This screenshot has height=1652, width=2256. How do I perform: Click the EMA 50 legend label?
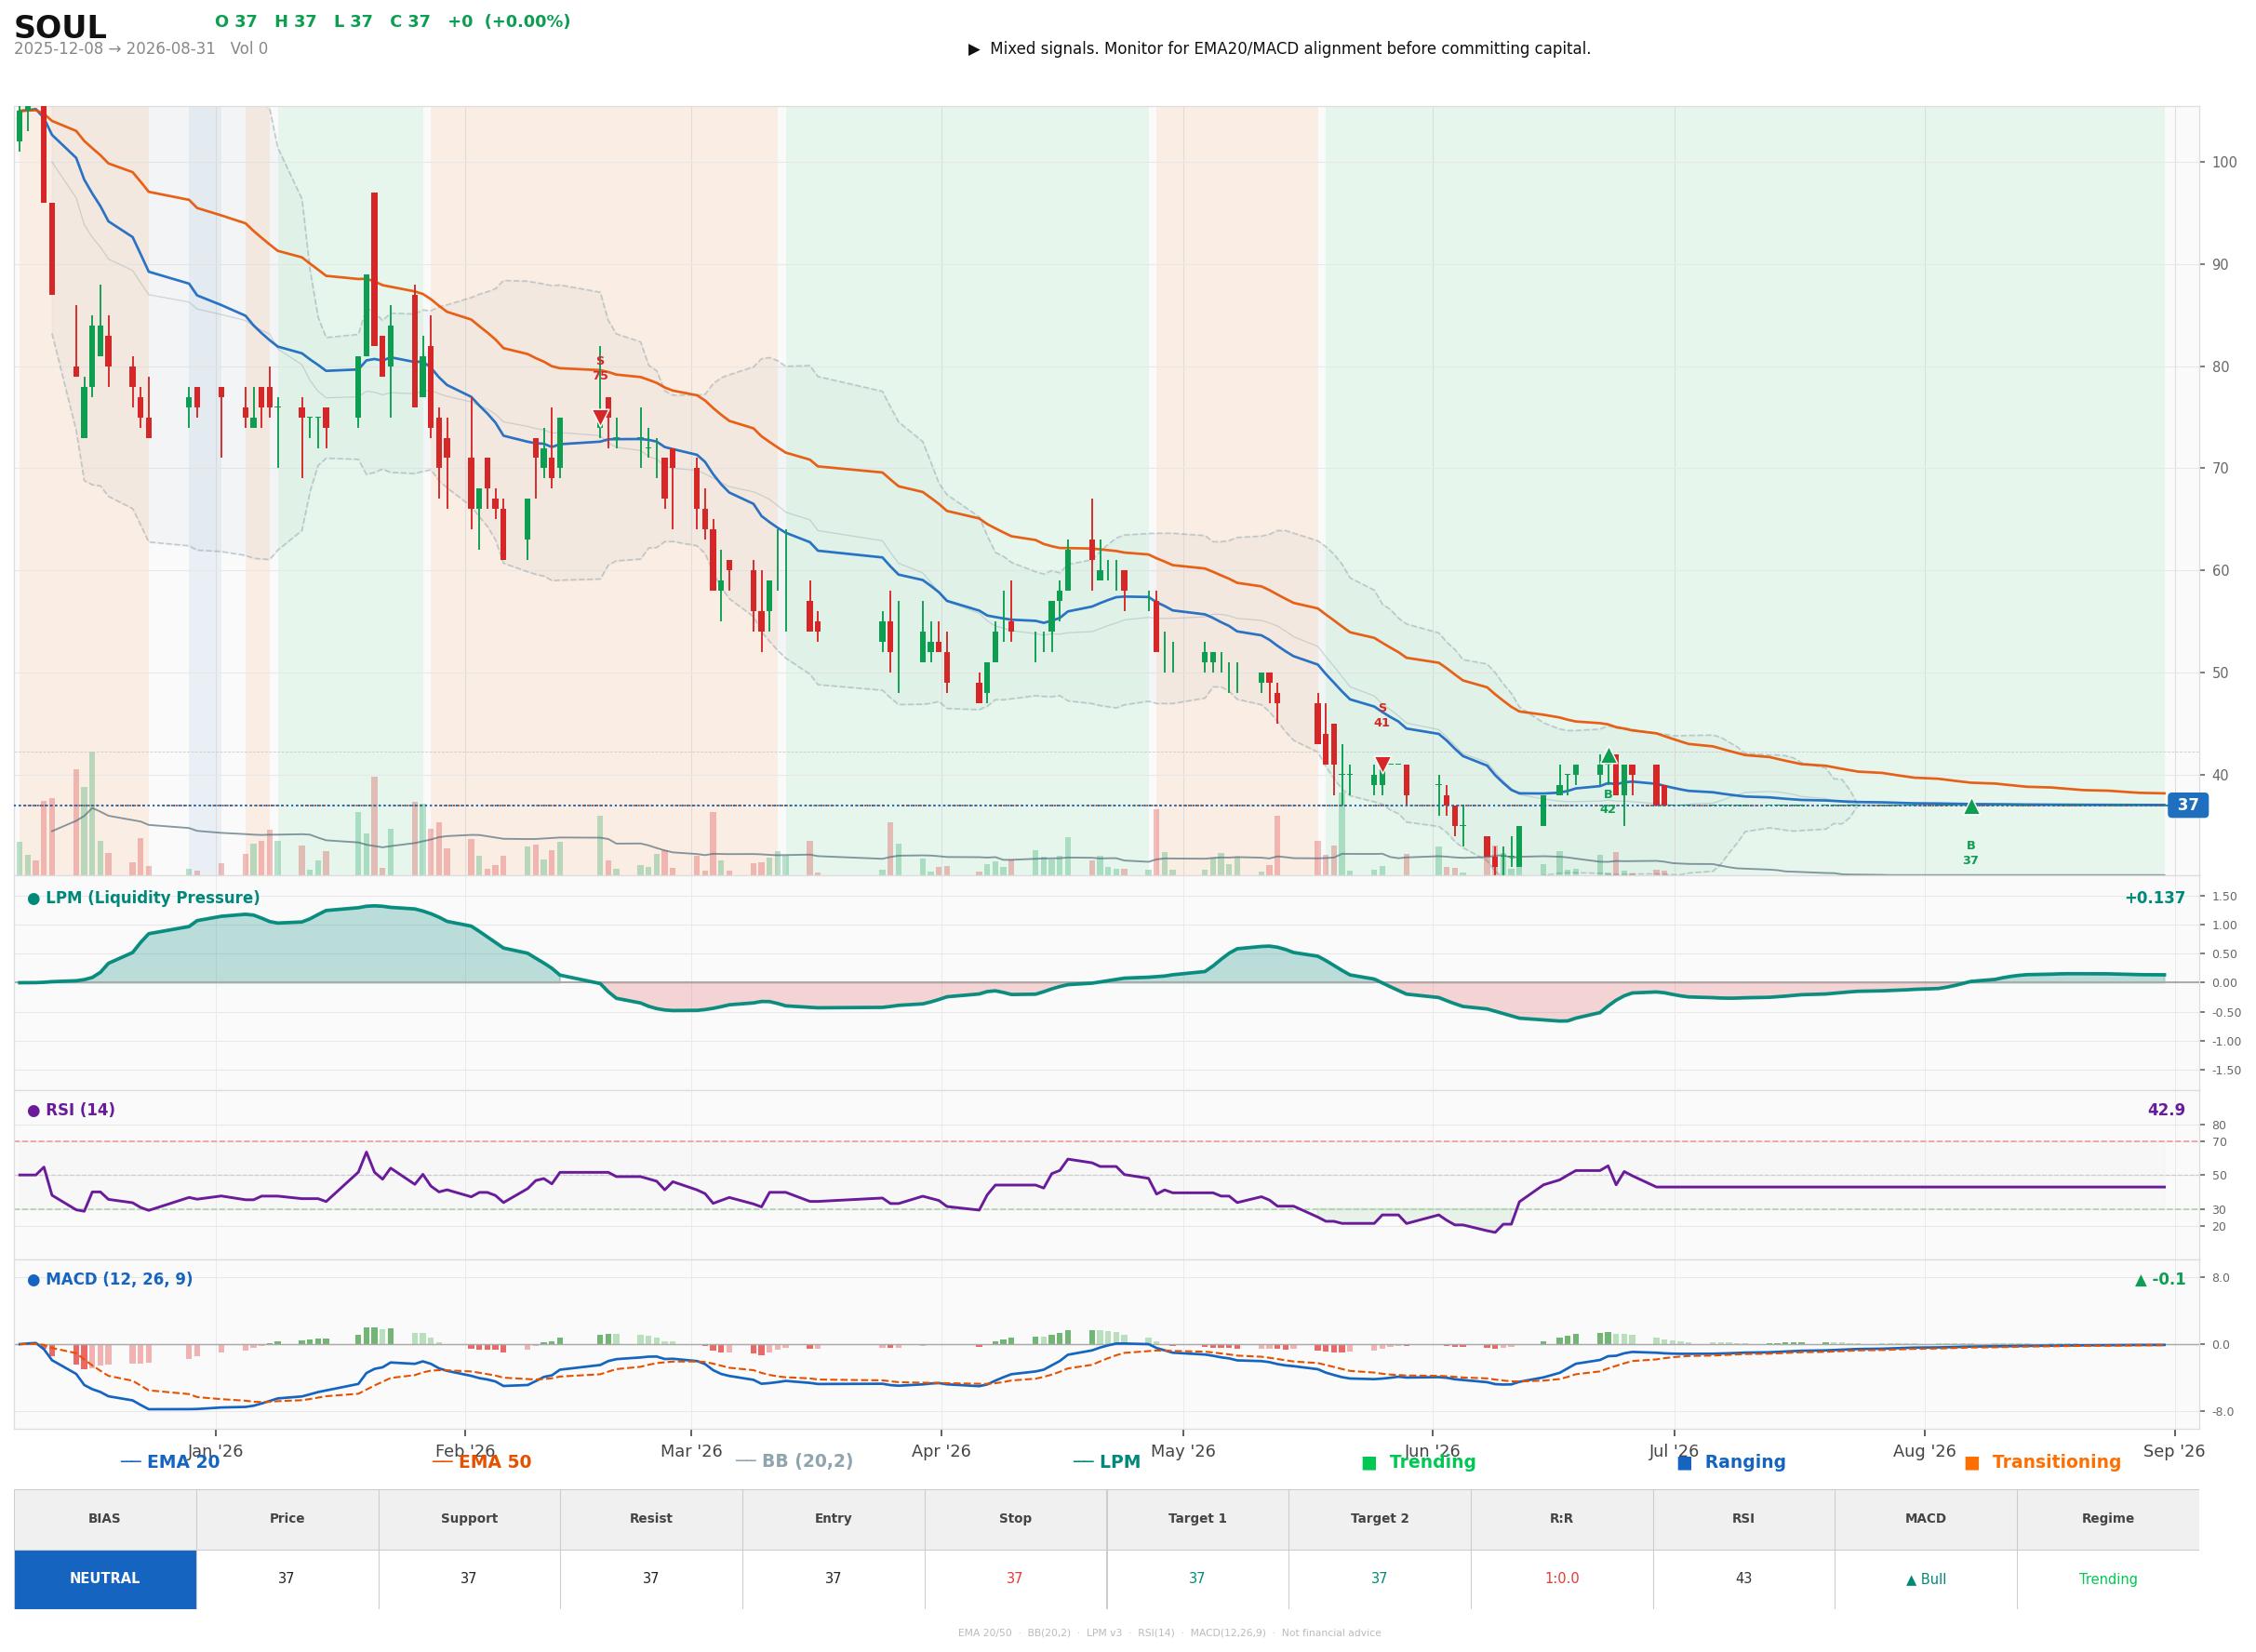point(495,1462)
